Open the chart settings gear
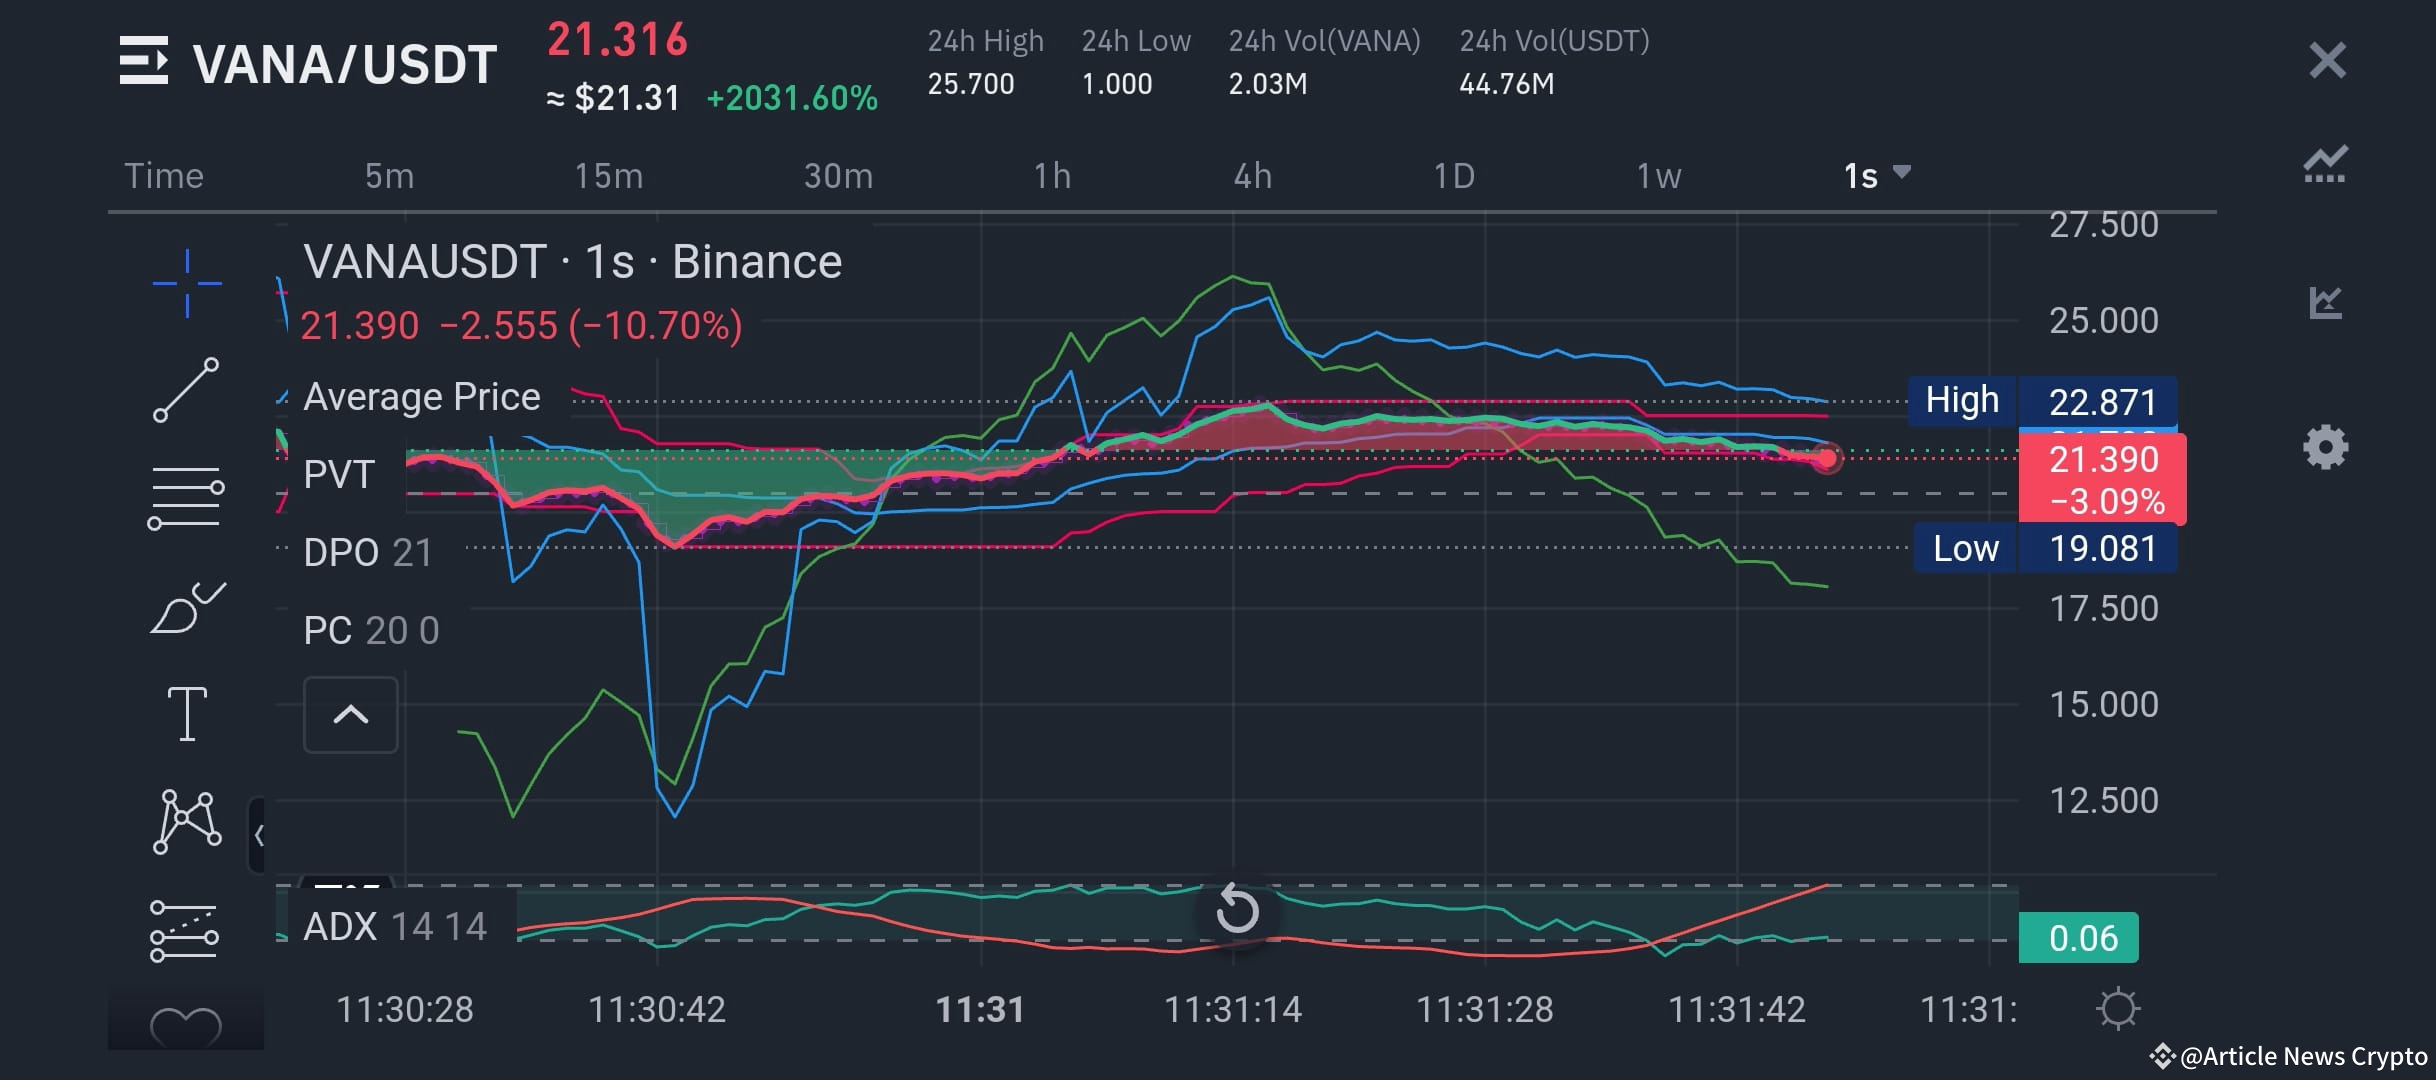Viewport: 2436px width, 1080px height. [2326, 447]
